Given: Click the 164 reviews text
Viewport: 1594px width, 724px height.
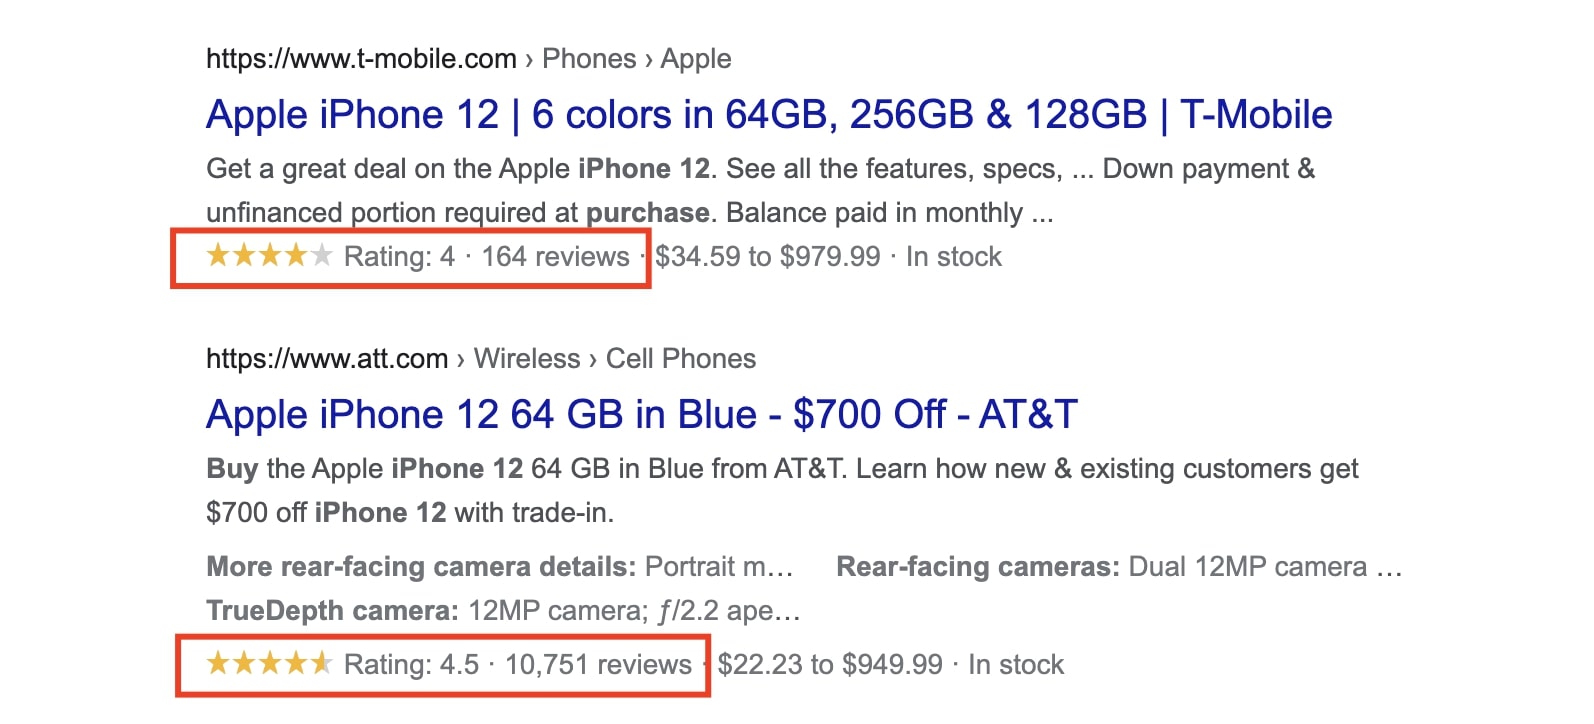Looking at the screenshot, I should (x=556, y=257).
